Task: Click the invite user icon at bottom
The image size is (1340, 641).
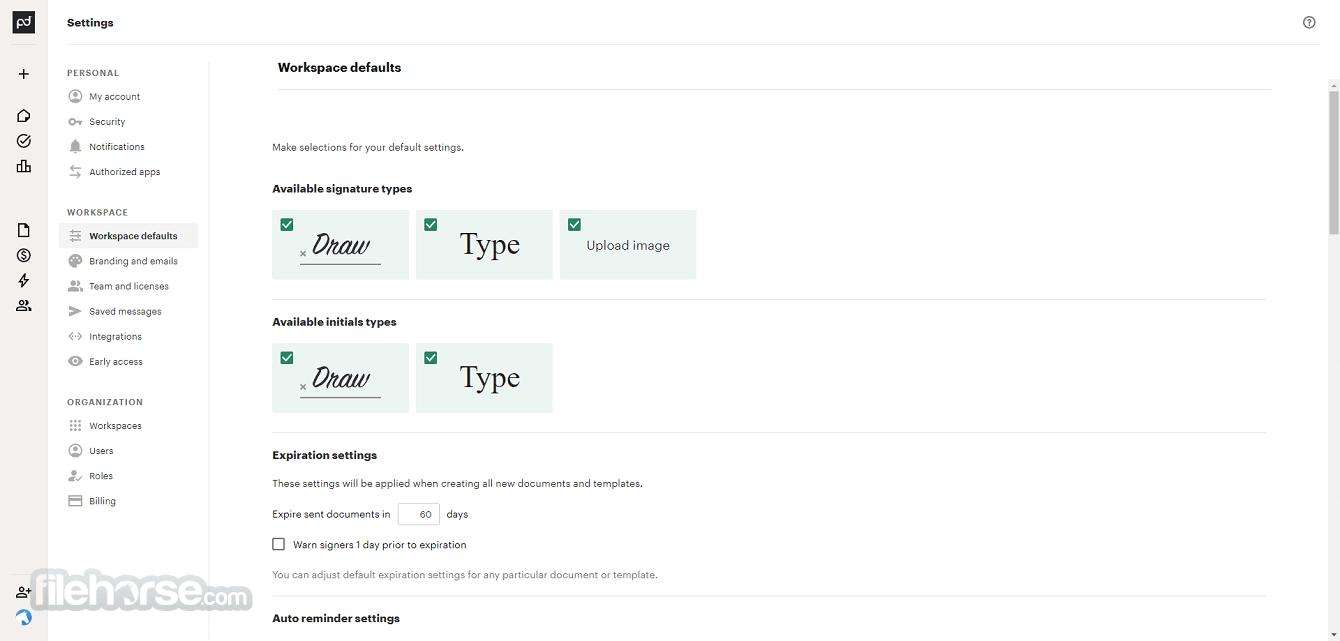Action: point(24,592)
